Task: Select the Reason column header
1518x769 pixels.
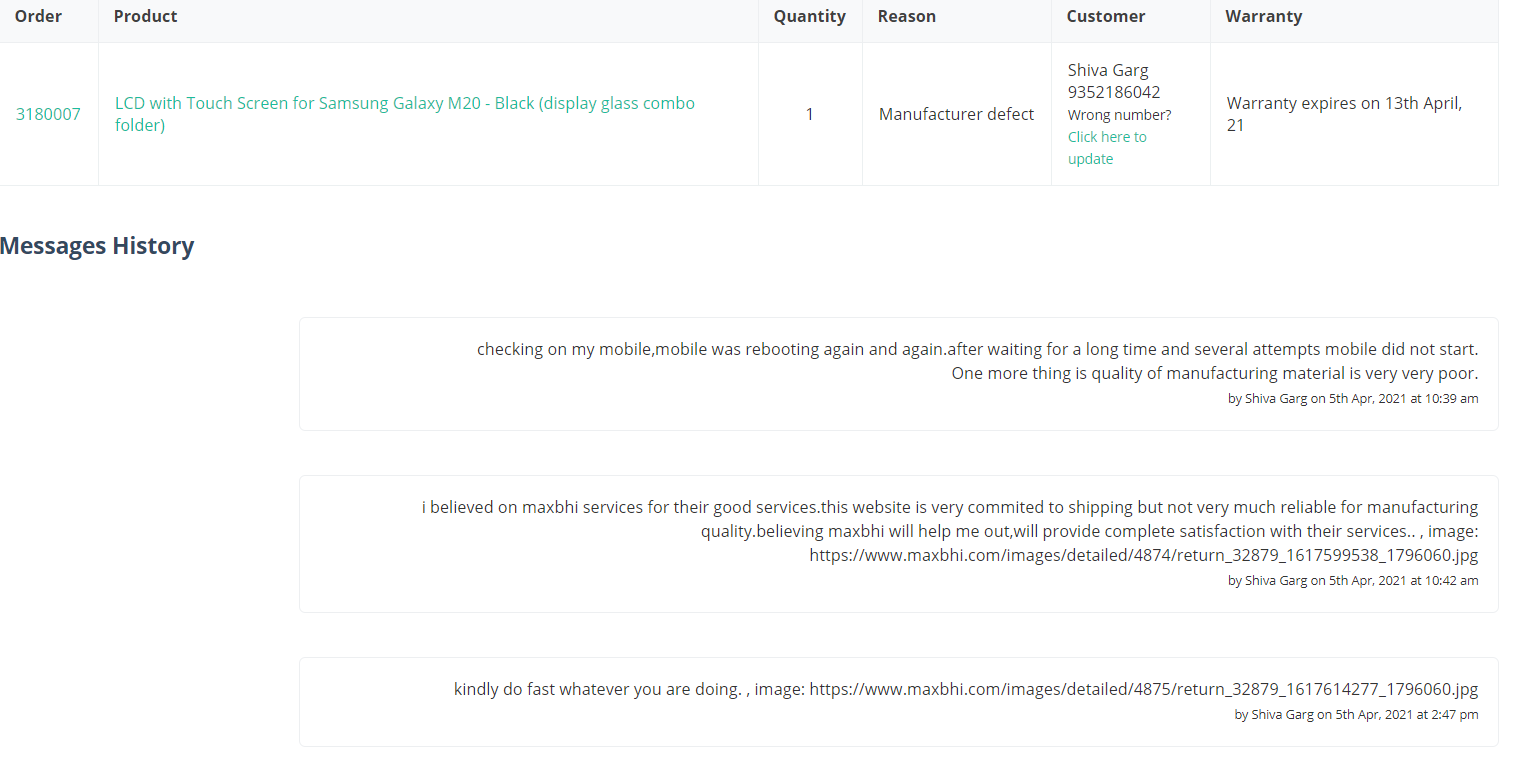Action: [x=907, y=16]
